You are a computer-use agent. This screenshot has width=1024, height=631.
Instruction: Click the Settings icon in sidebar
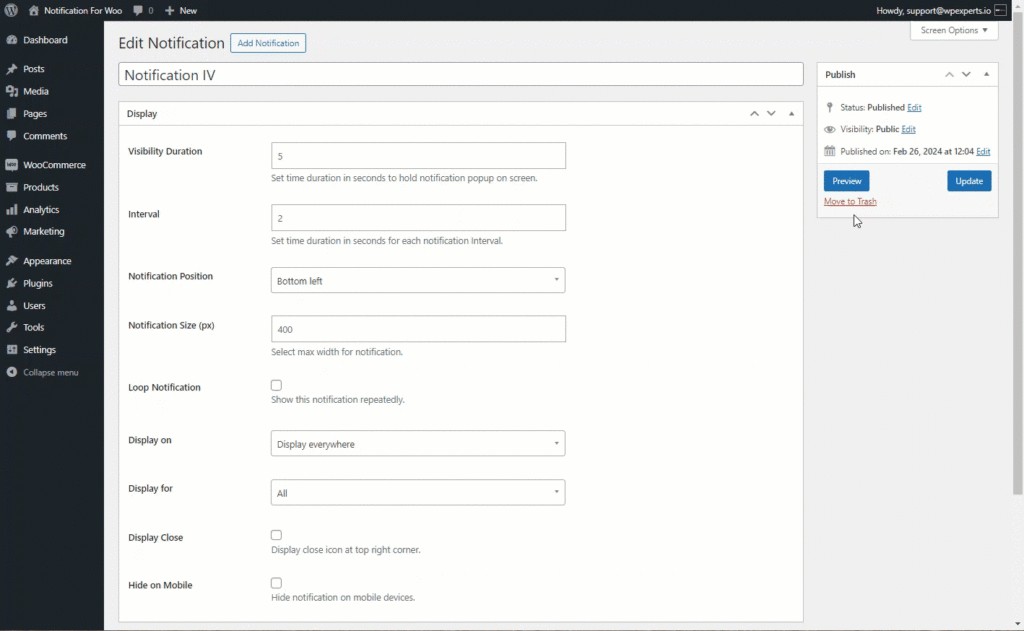(x=12, y=349)
